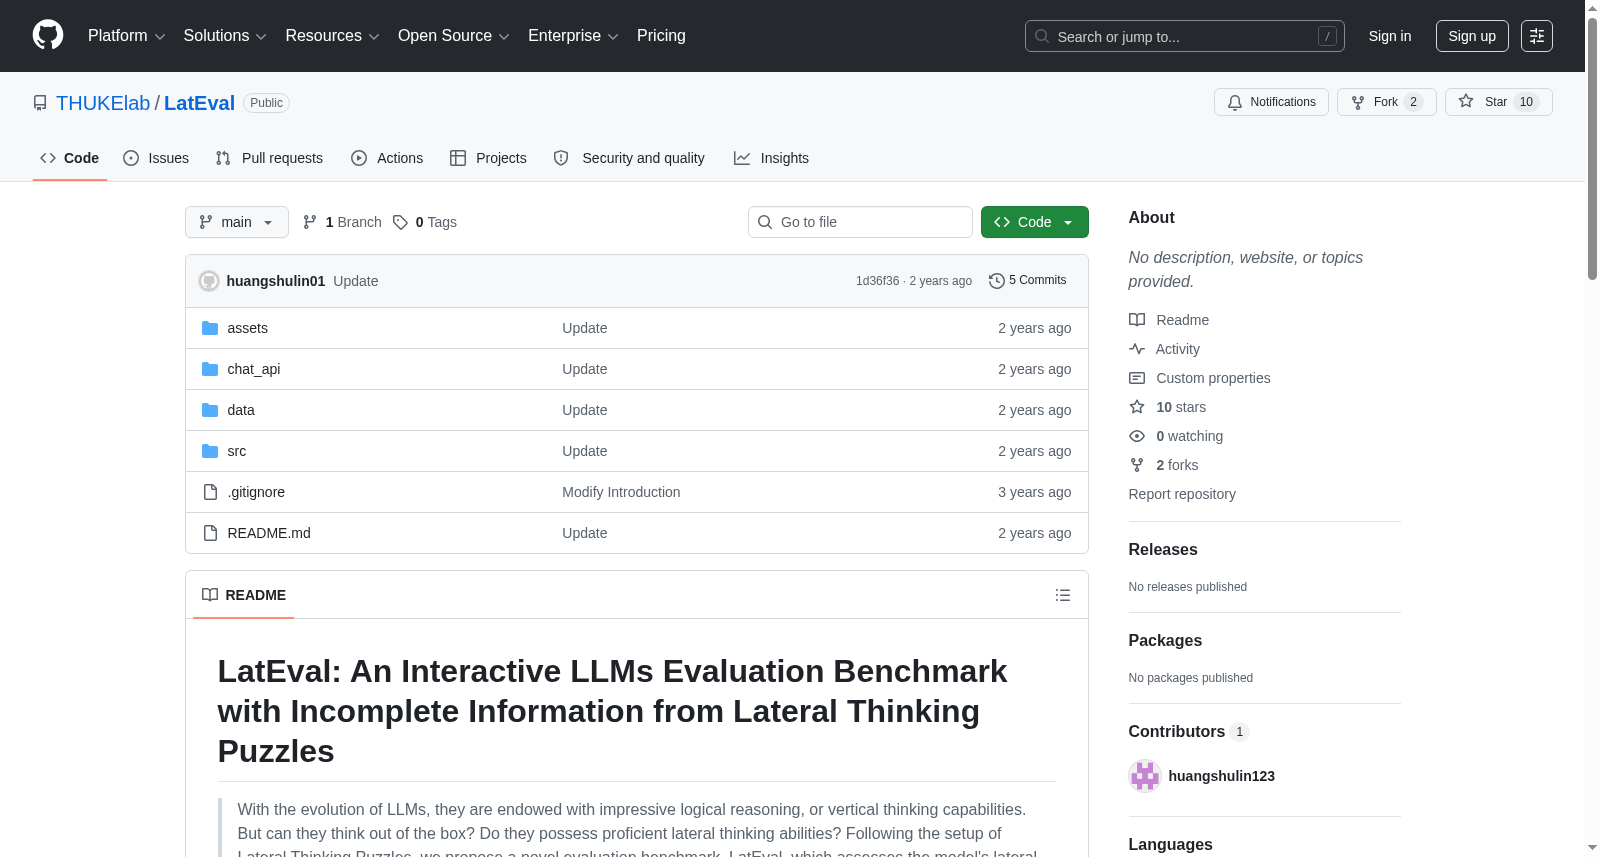Expand the Open Source menu
The width and height of the screenshot is (1600, 857).
pyautogui.click(x=454, y=36)
